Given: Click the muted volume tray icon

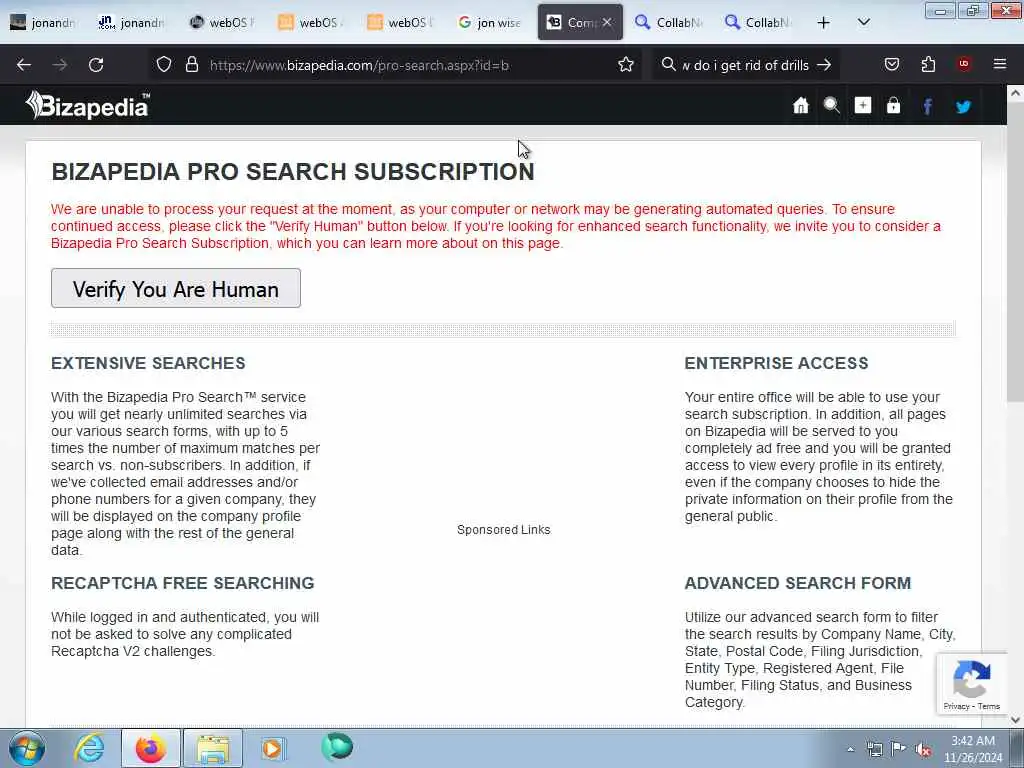Looking at the screenshot, I should [x=923, y=750].
